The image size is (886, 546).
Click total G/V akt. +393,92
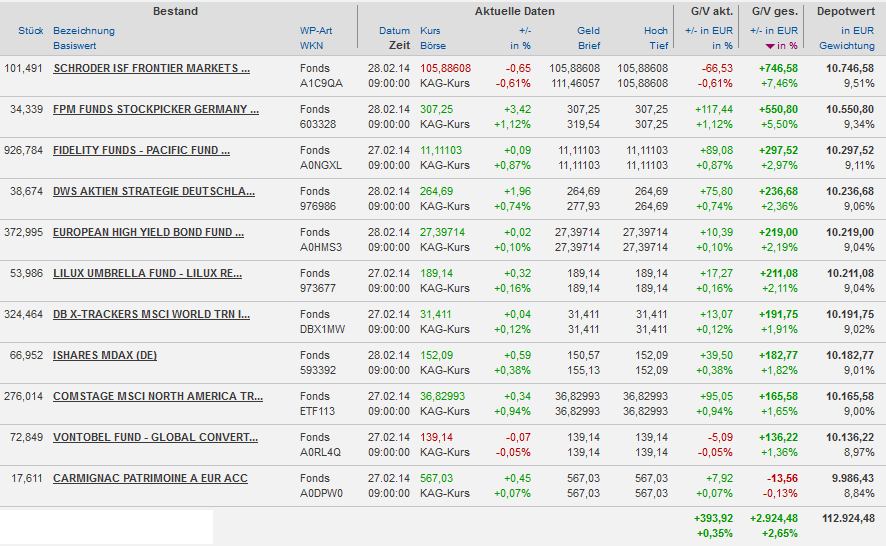[713, 518]
